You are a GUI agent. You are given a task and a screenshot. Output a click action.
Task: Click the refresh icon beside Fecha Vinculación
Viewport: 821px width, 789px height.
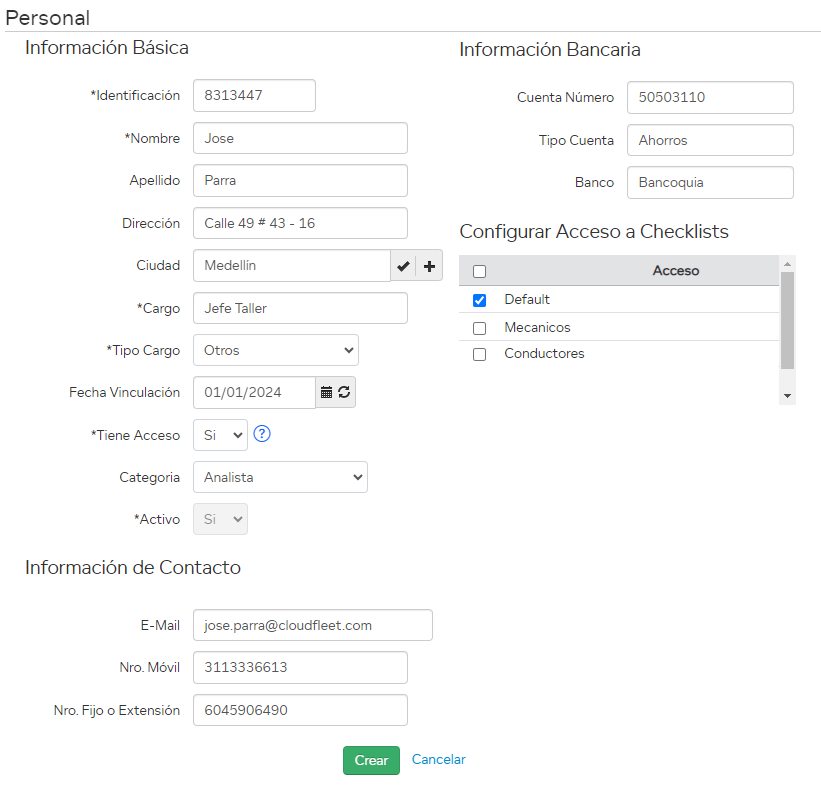click(x=344, y=392)
